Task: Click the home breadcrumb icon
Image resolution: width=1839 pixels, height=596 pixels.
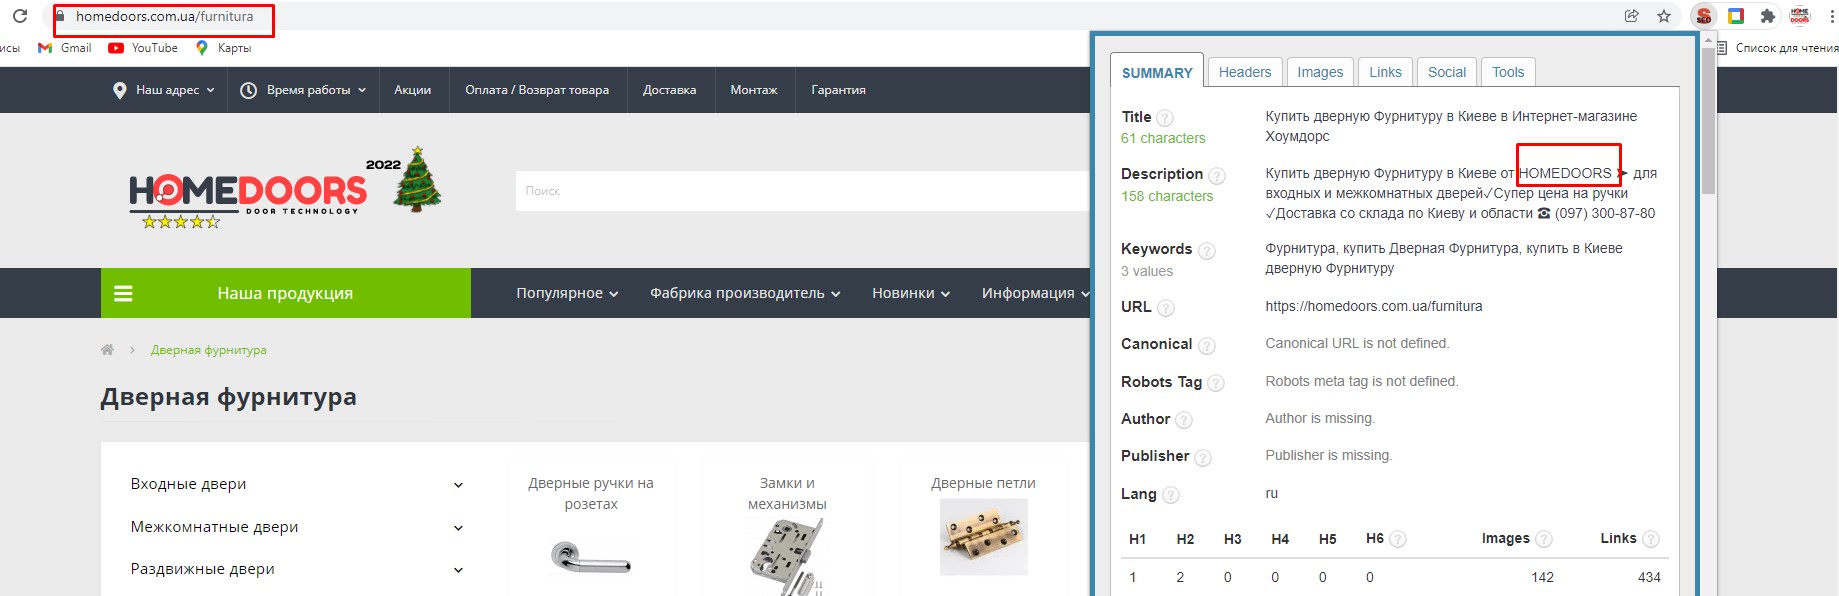Action: pyautogui.click(x=107, y=350)
